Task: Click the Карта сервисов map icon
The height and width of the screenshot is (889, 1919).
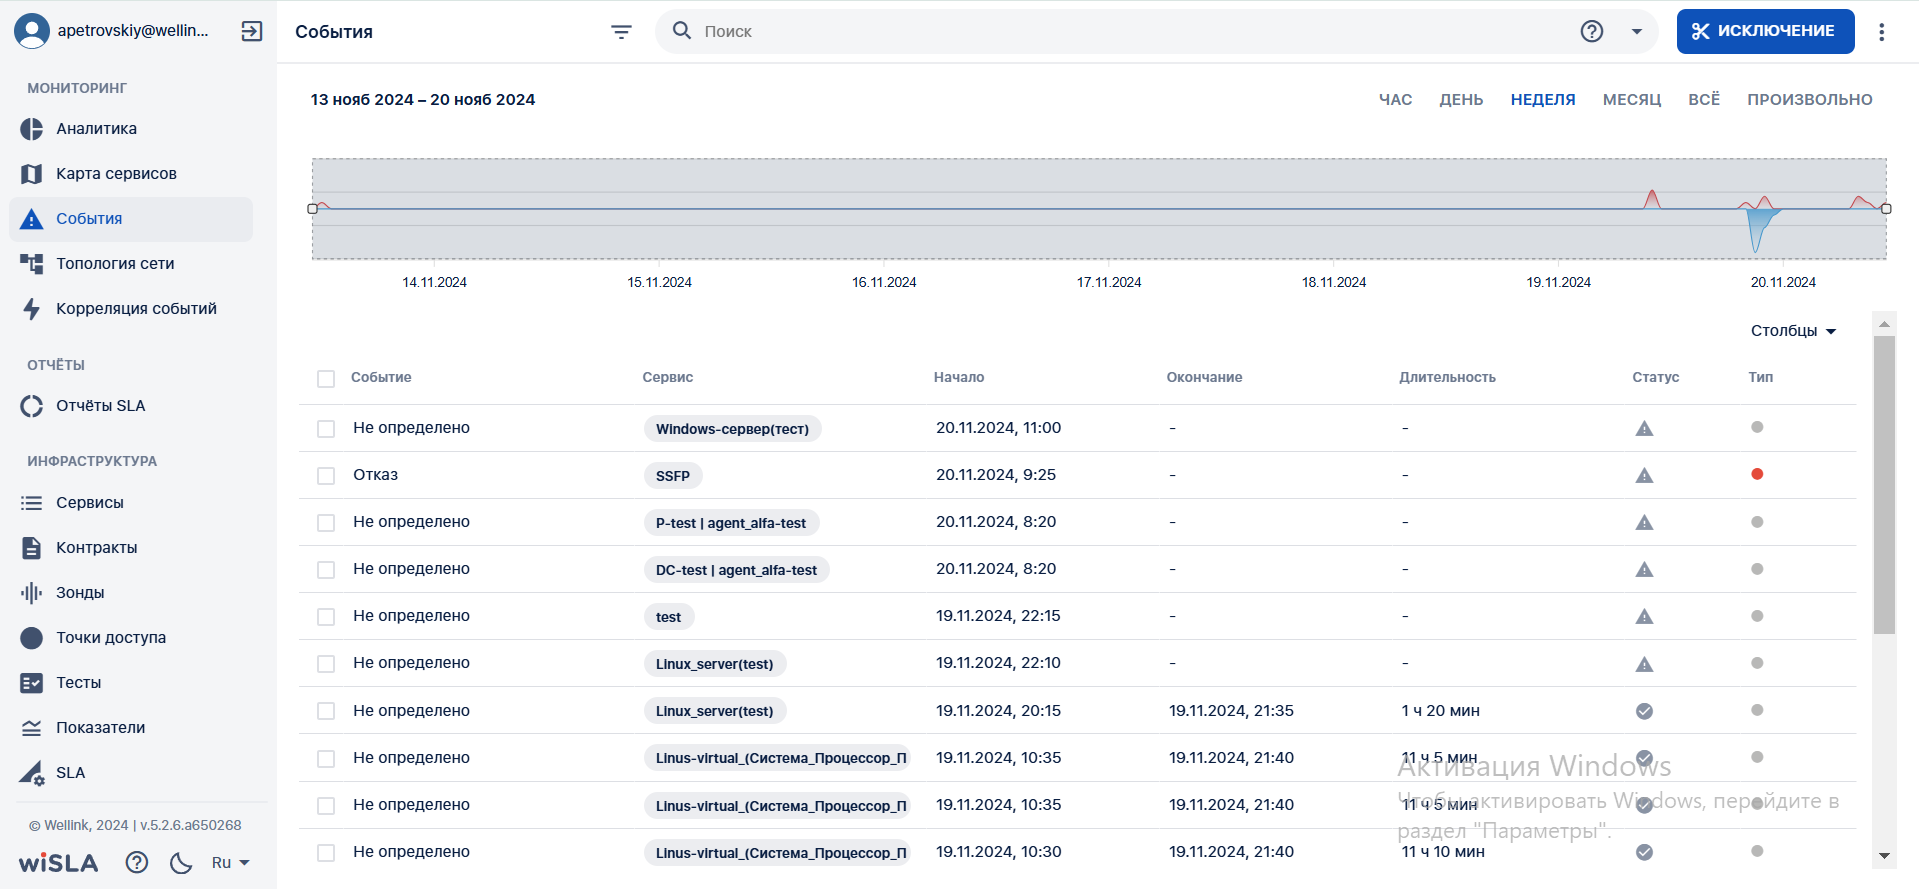Action: click(x=32, y=174)
